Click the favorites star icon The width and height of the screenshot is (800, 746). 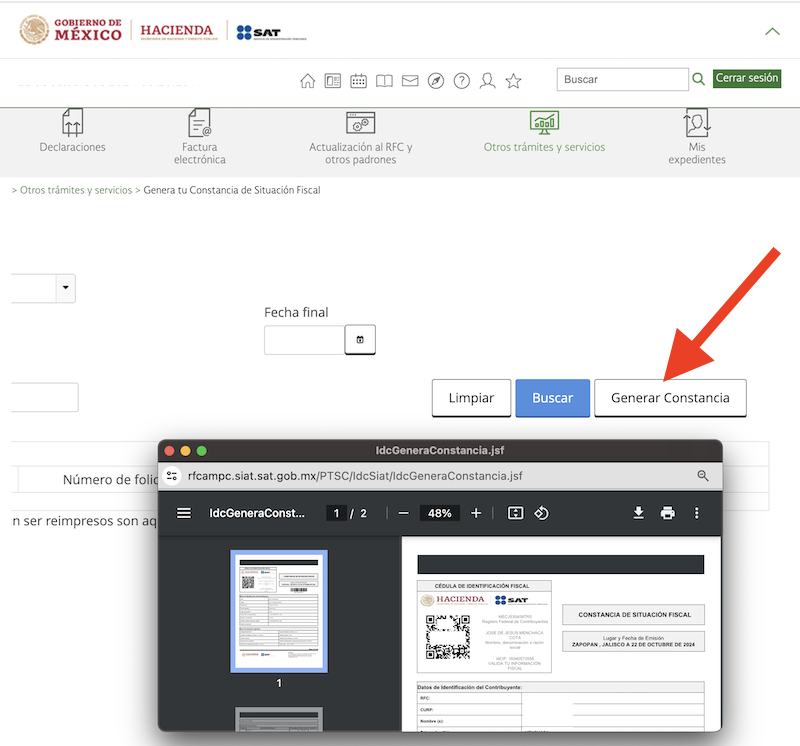point(513,81)
